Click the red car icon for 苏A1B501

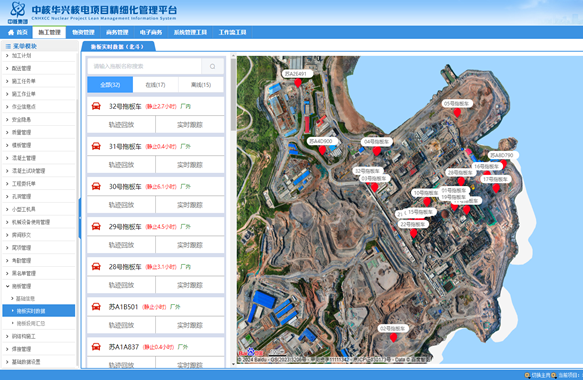[x=96, y=307]
